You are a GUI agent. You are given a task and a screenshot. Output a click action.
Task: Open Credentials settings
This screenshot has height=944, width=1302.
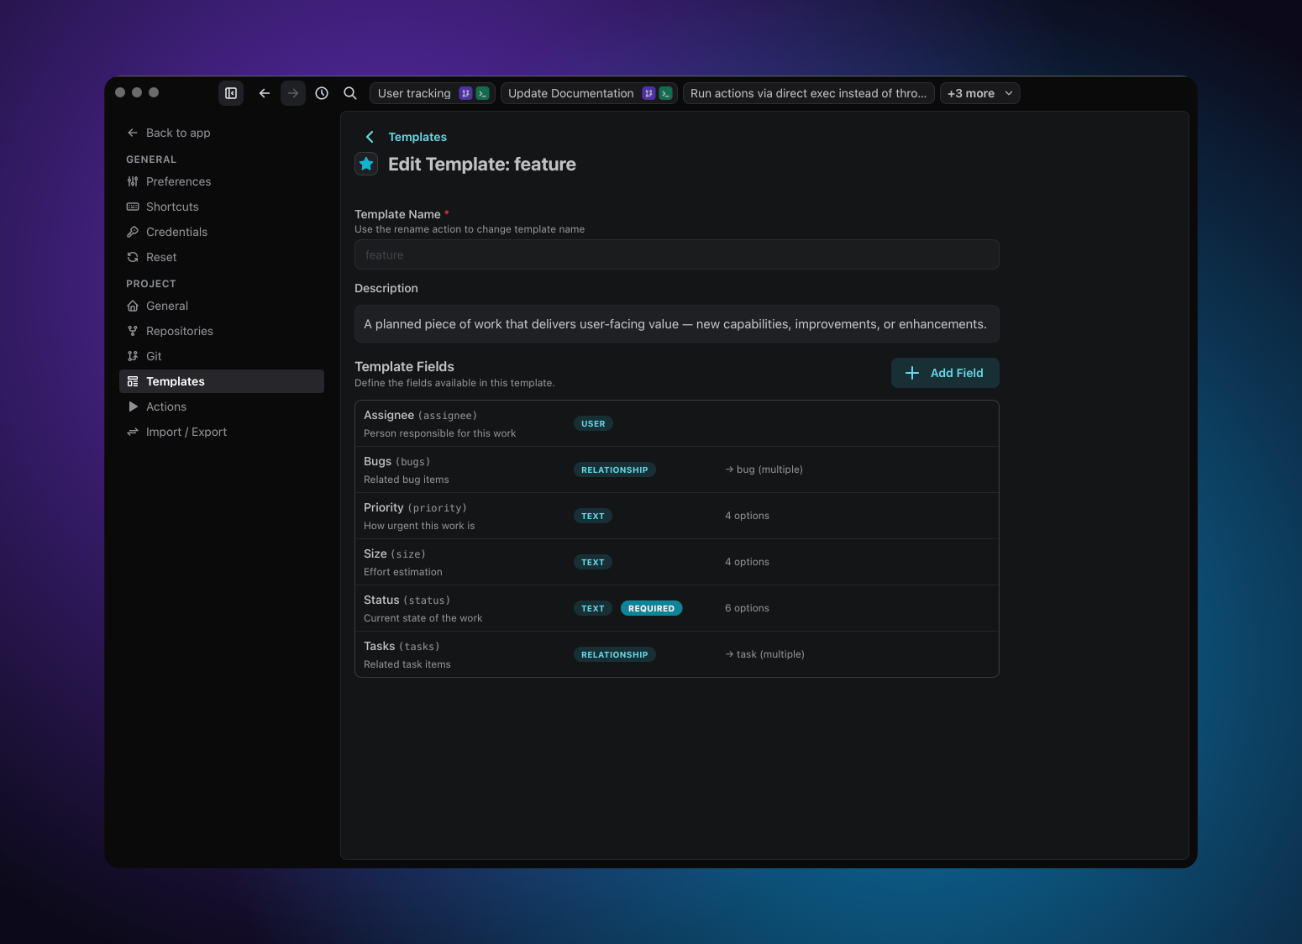tap(221, 232)
